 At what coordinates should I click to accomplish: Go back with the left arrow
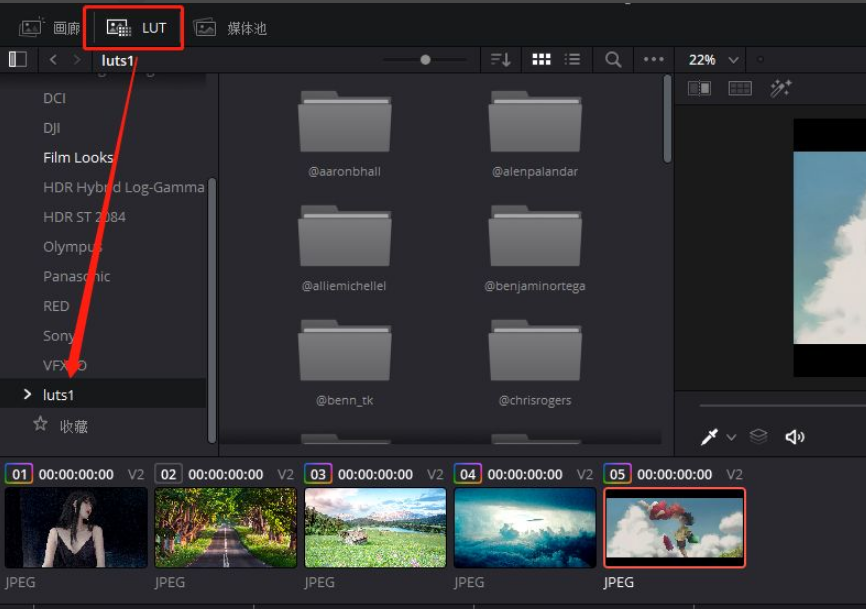tap(53, 60)
